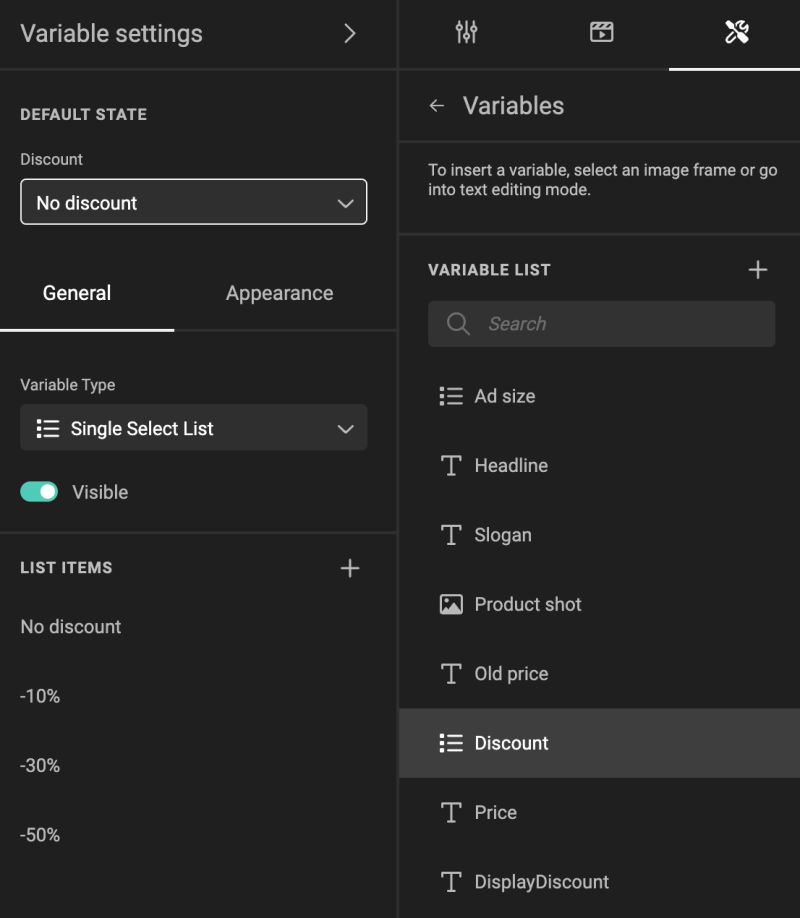This screenshot has width=800, height=918.
Task: Select the tools wrench panel icon
Action: tap(736, 33)
